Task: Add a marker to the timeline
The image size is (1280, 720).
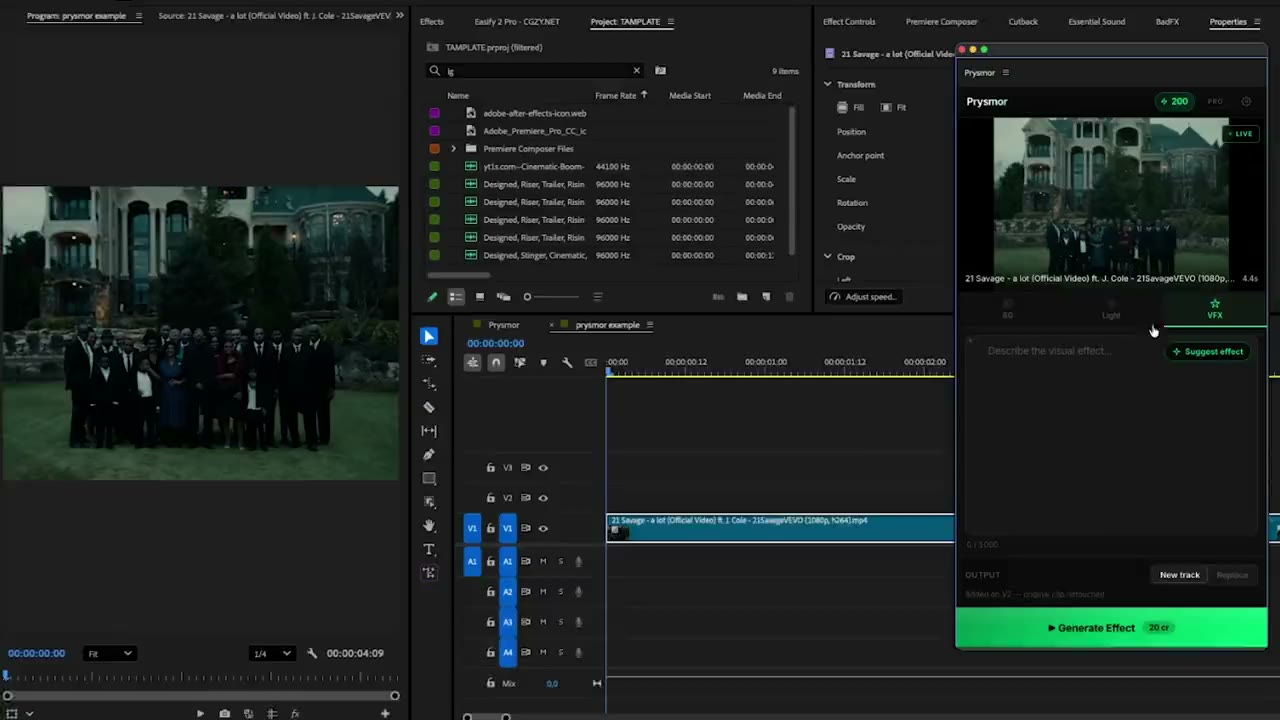Action: (x=543, y=362)
